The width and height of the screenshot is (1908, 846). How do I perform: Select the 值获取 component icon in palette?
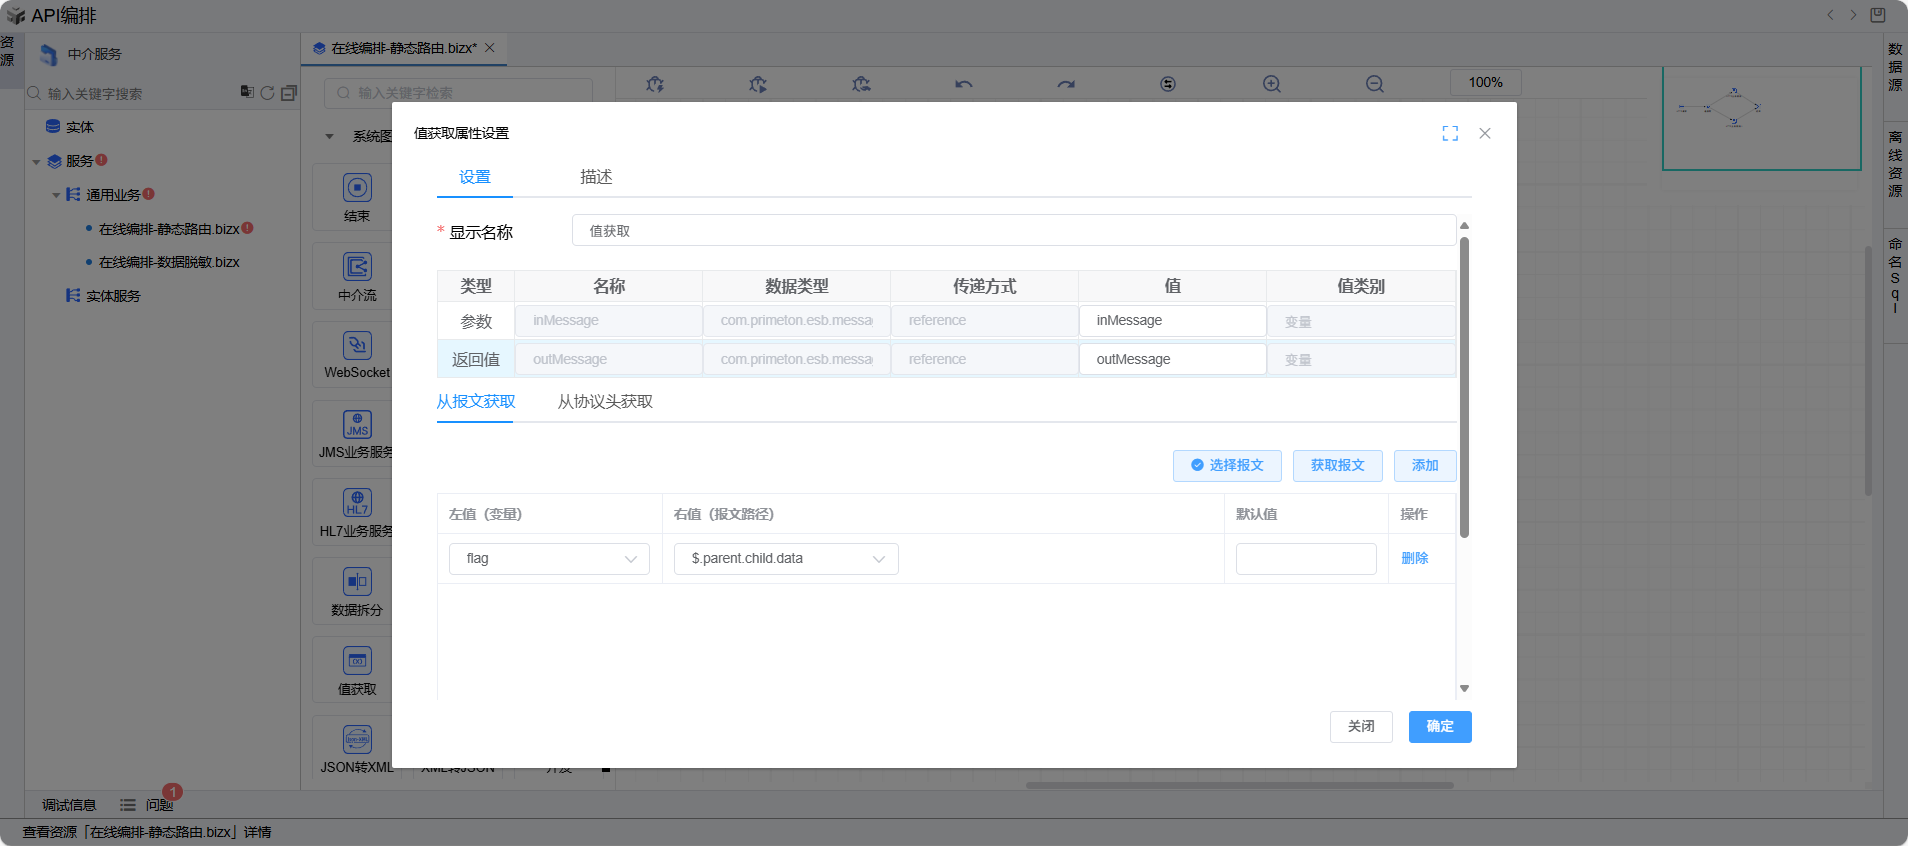357,661
